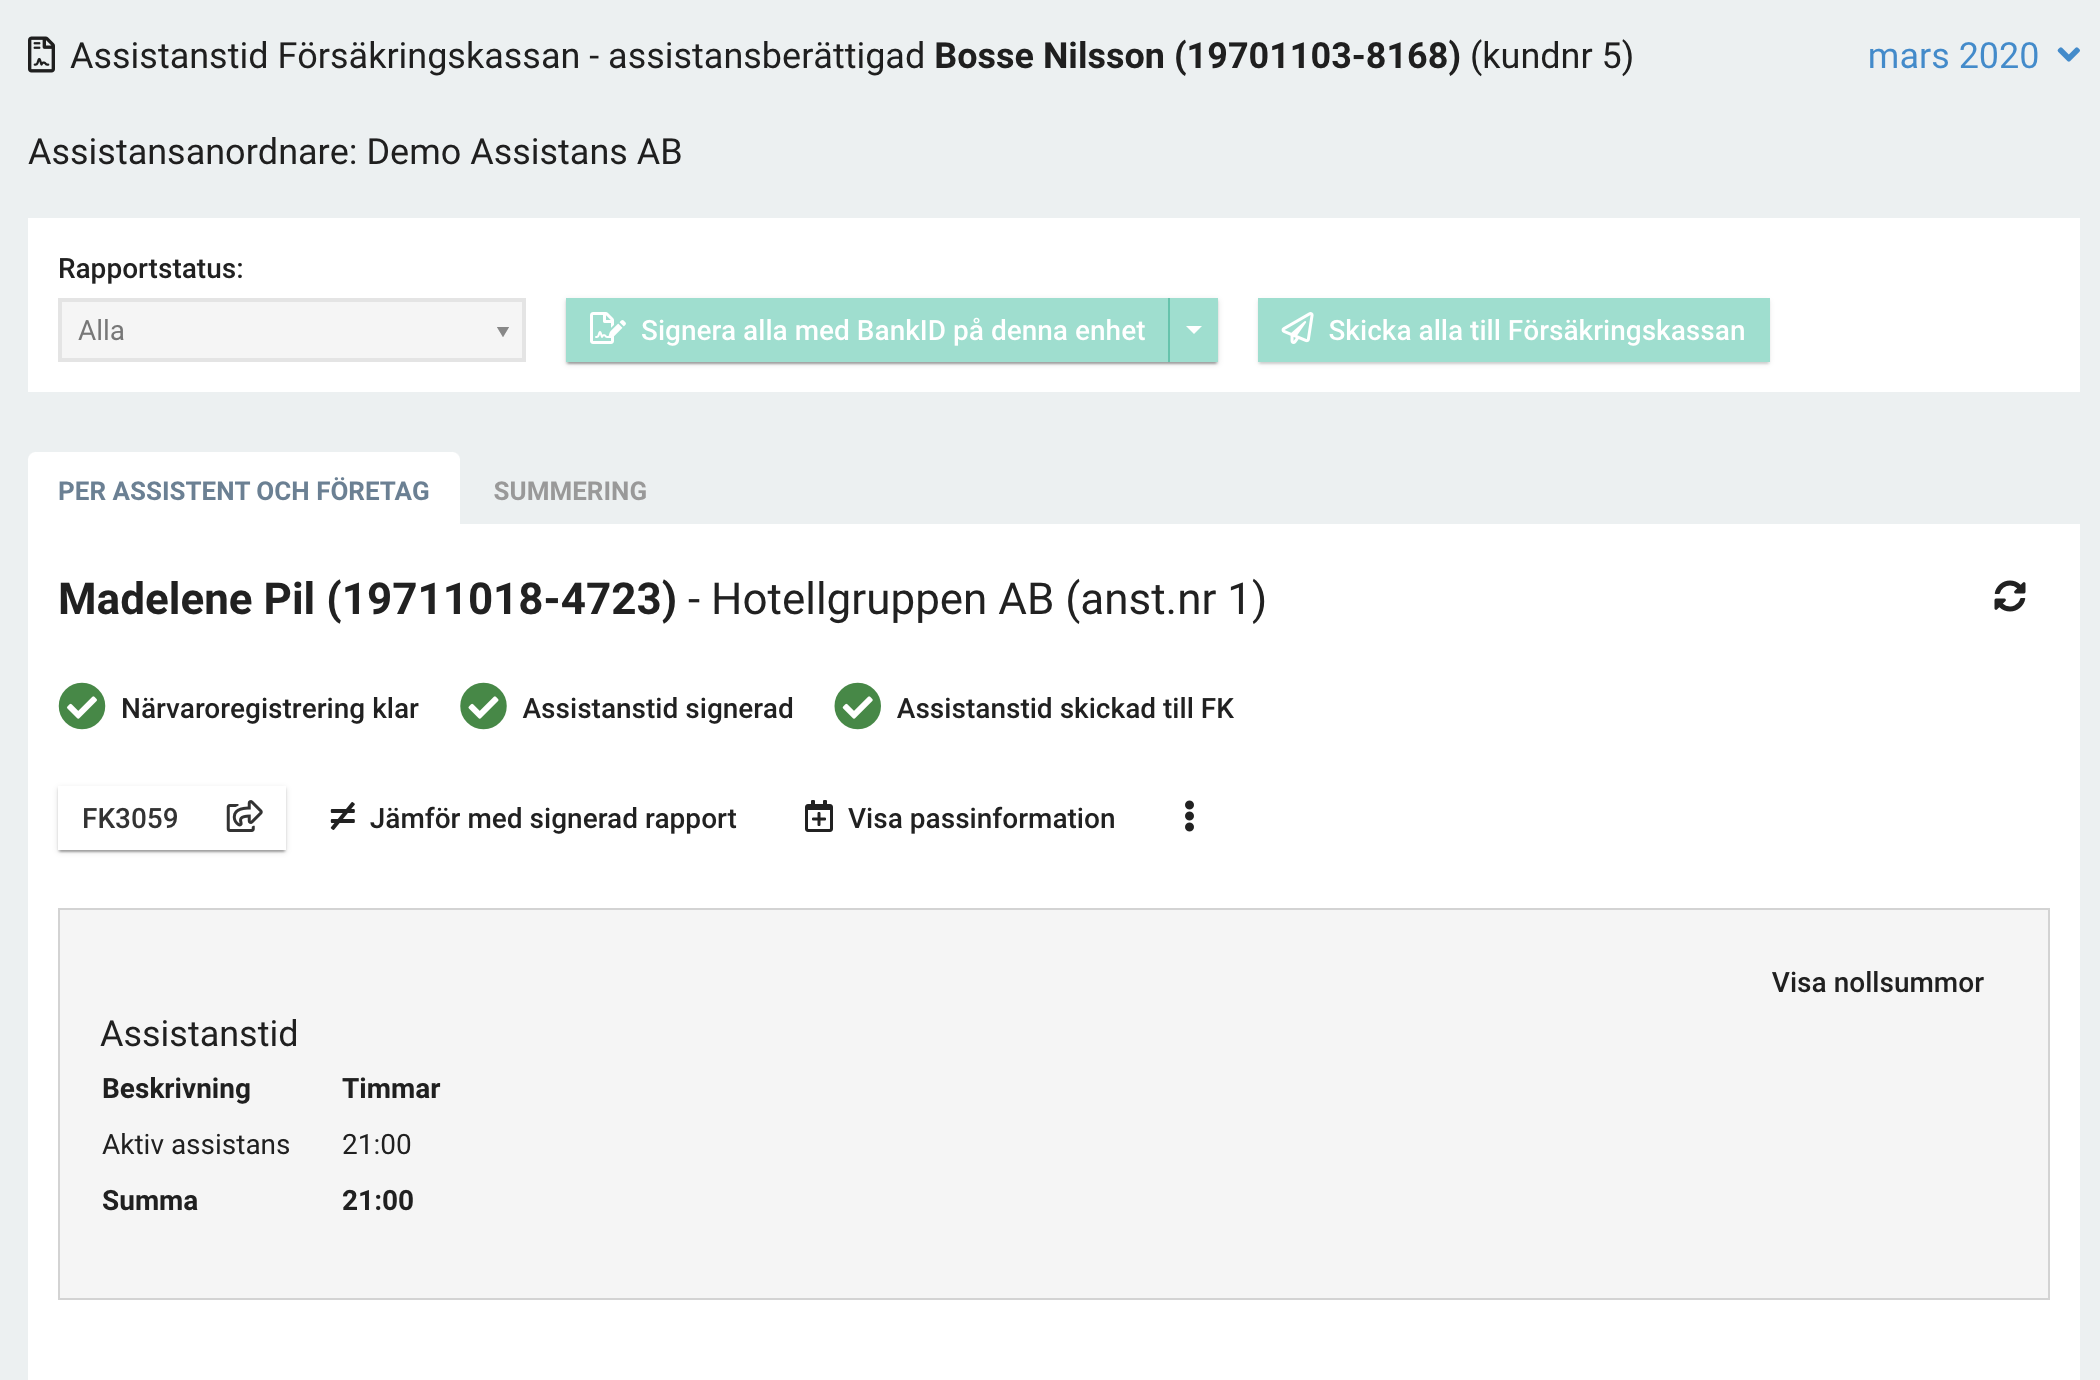Click the Assistanstid signerad status checkmark
Image resolution: width=2100 pixels, height=1380 pixels.
pos(483,708)
